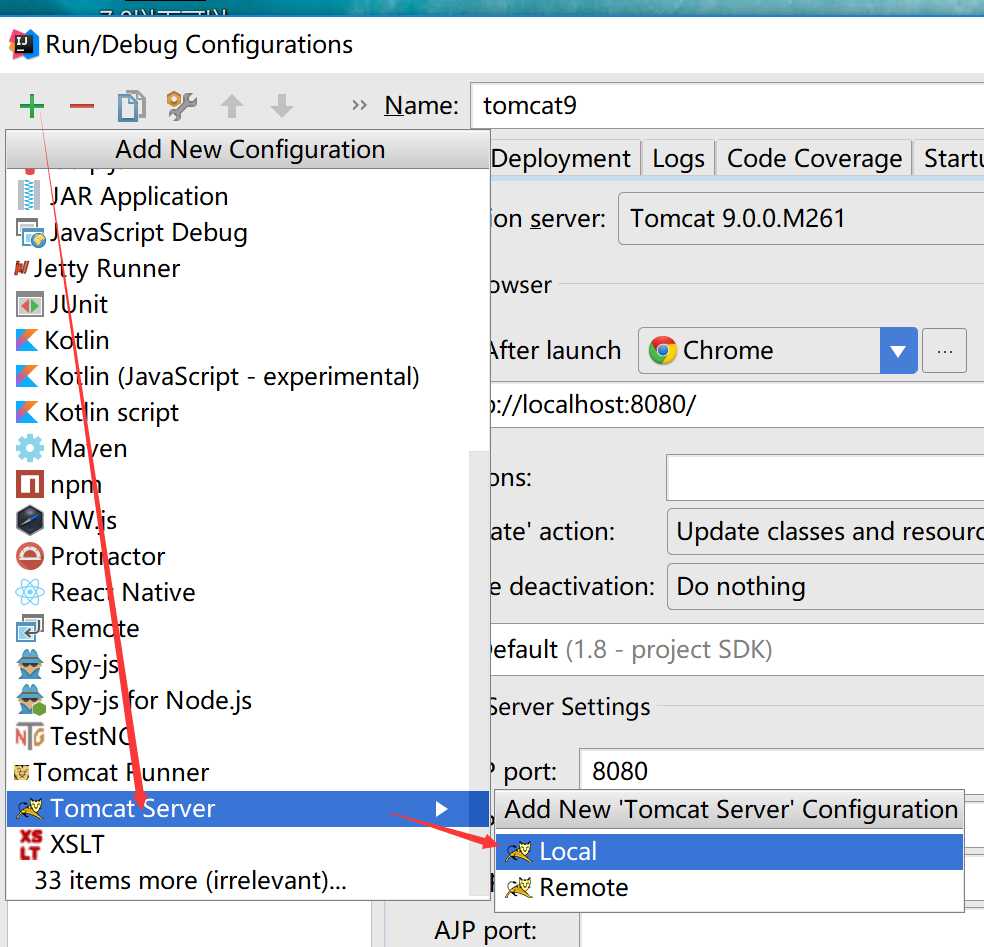Select JUnit configuration type
The height and width of the screenshot is (947, 984).
click(x=248, y=304)
